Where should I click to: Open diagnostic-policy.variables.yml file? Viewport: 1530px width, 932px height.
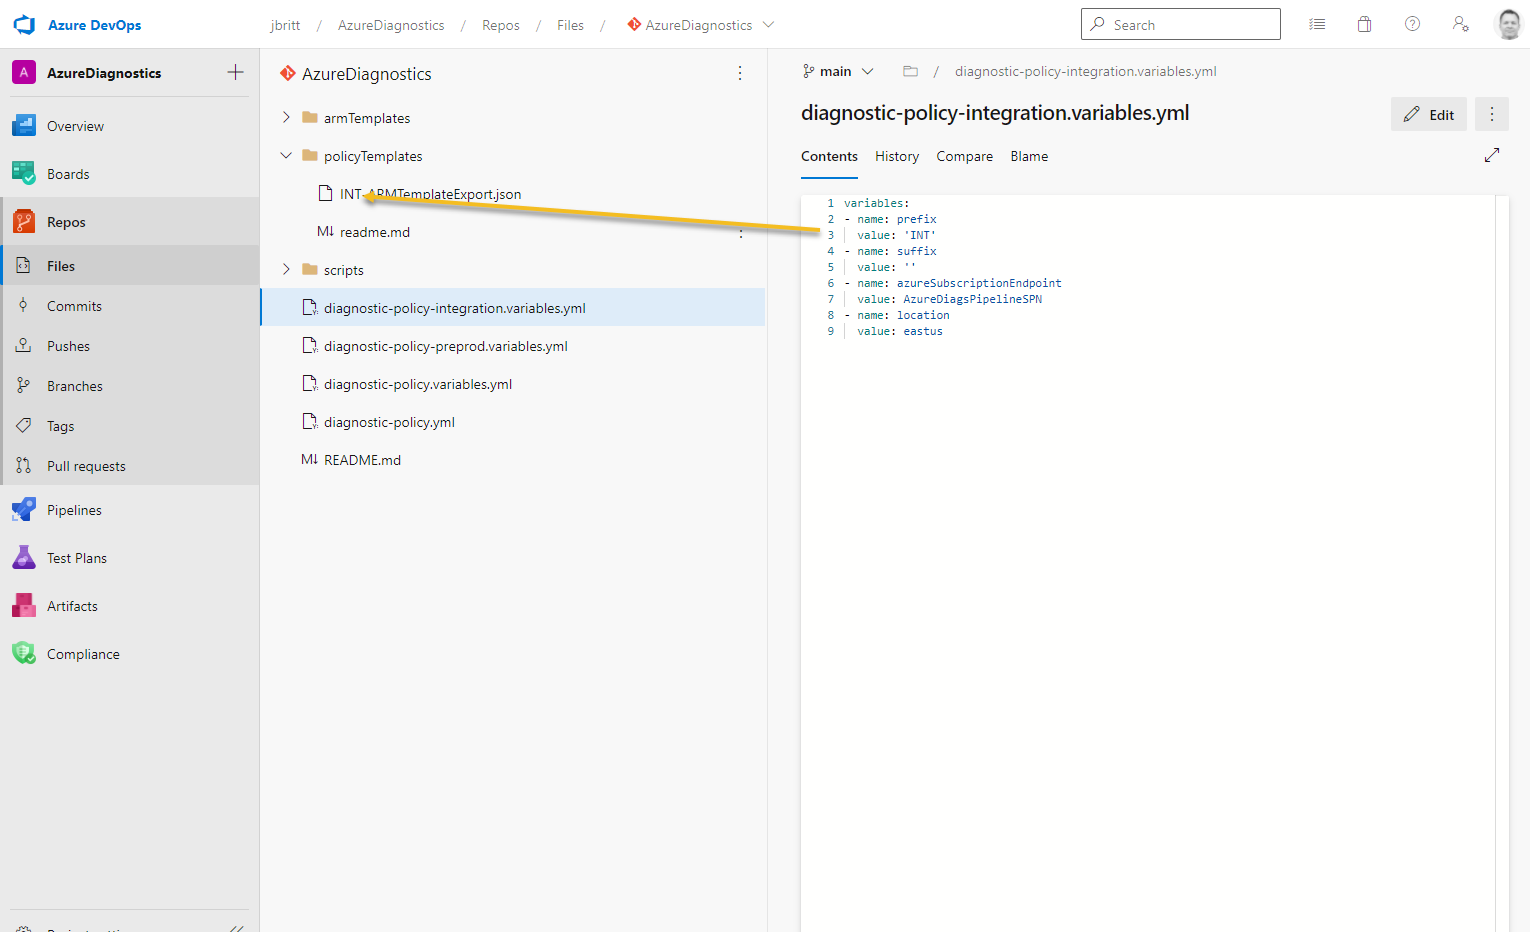[x=418, y=384]
